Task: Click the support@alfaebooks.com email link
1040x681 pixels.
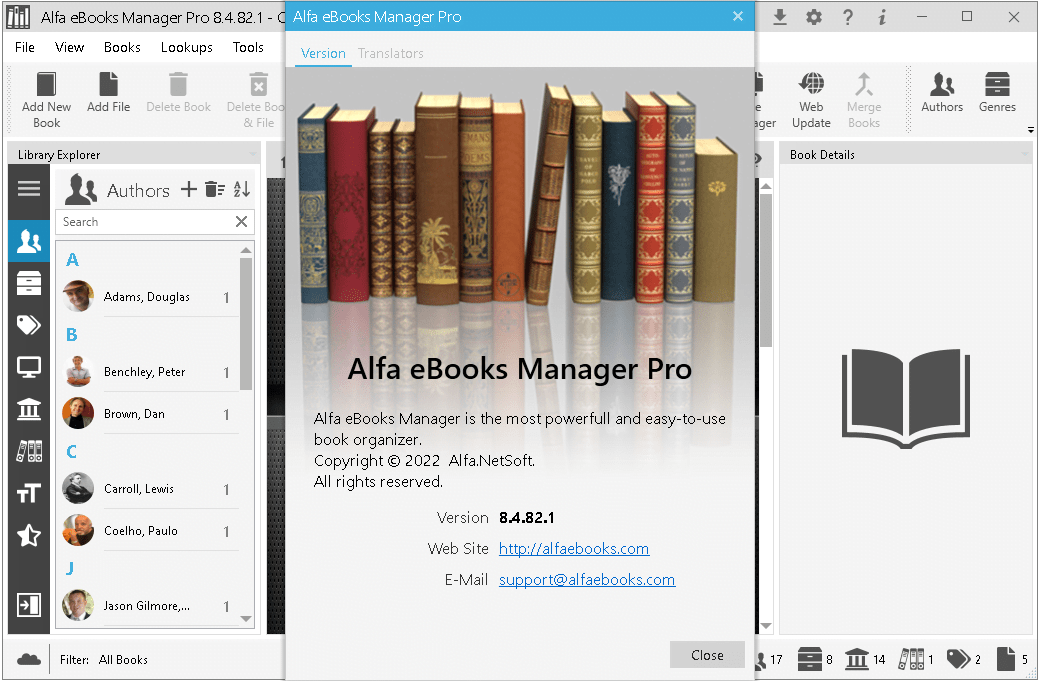Action: (x=587, y=580)
